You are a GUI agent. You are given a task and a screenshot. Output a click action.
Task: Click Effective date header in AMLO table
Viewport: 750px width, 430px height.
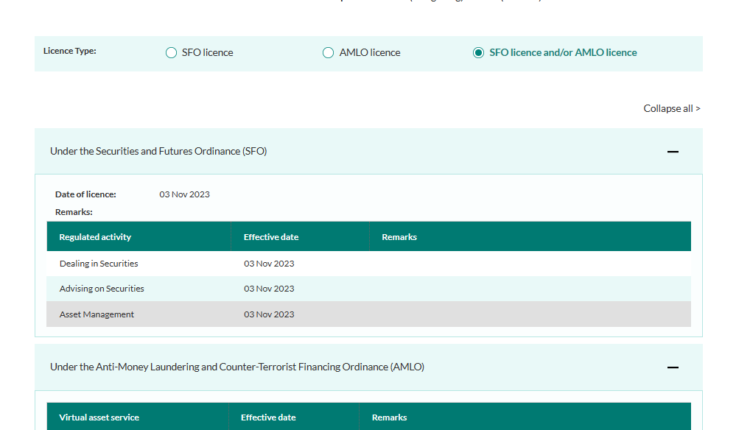coord(268,417)
